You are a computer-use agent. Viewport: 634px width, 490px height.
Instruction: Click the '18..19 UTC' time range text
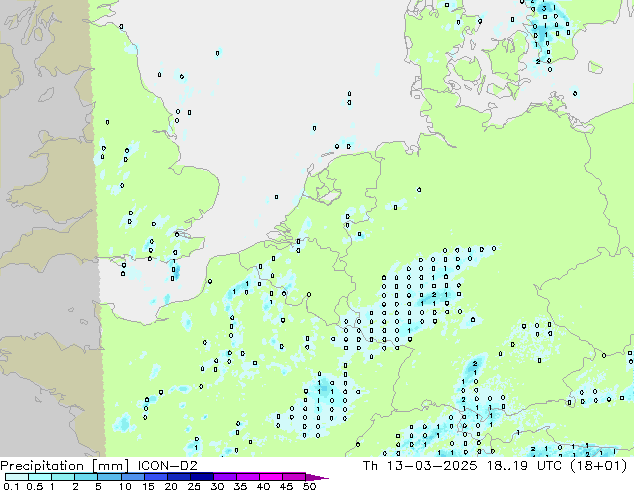click(524, 466)
